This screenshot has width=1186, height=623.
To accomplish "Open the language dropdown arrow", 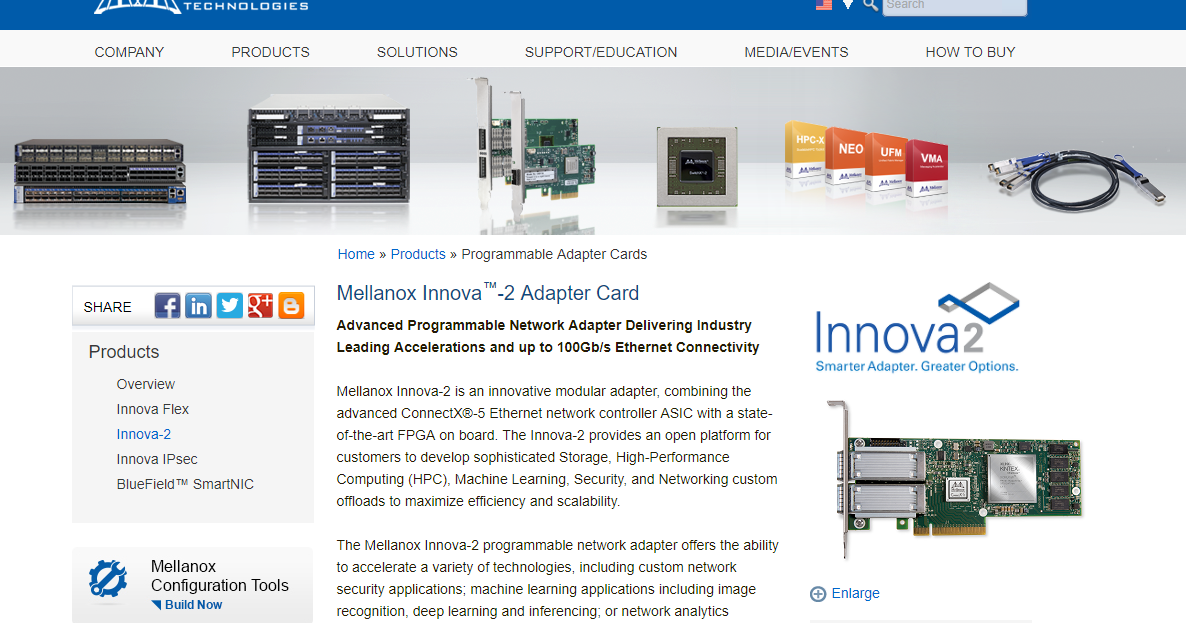I will tap(848, 5).
